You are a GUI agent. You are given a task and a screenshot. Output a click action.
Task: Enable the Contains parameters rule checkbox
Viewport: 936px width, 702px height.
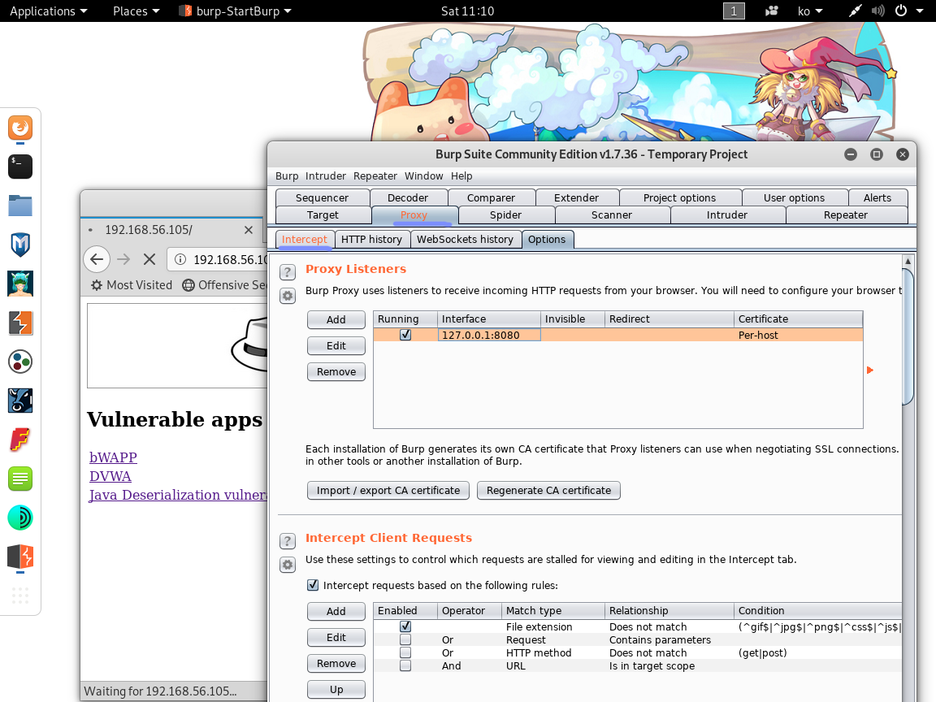(x=405, y=639)
